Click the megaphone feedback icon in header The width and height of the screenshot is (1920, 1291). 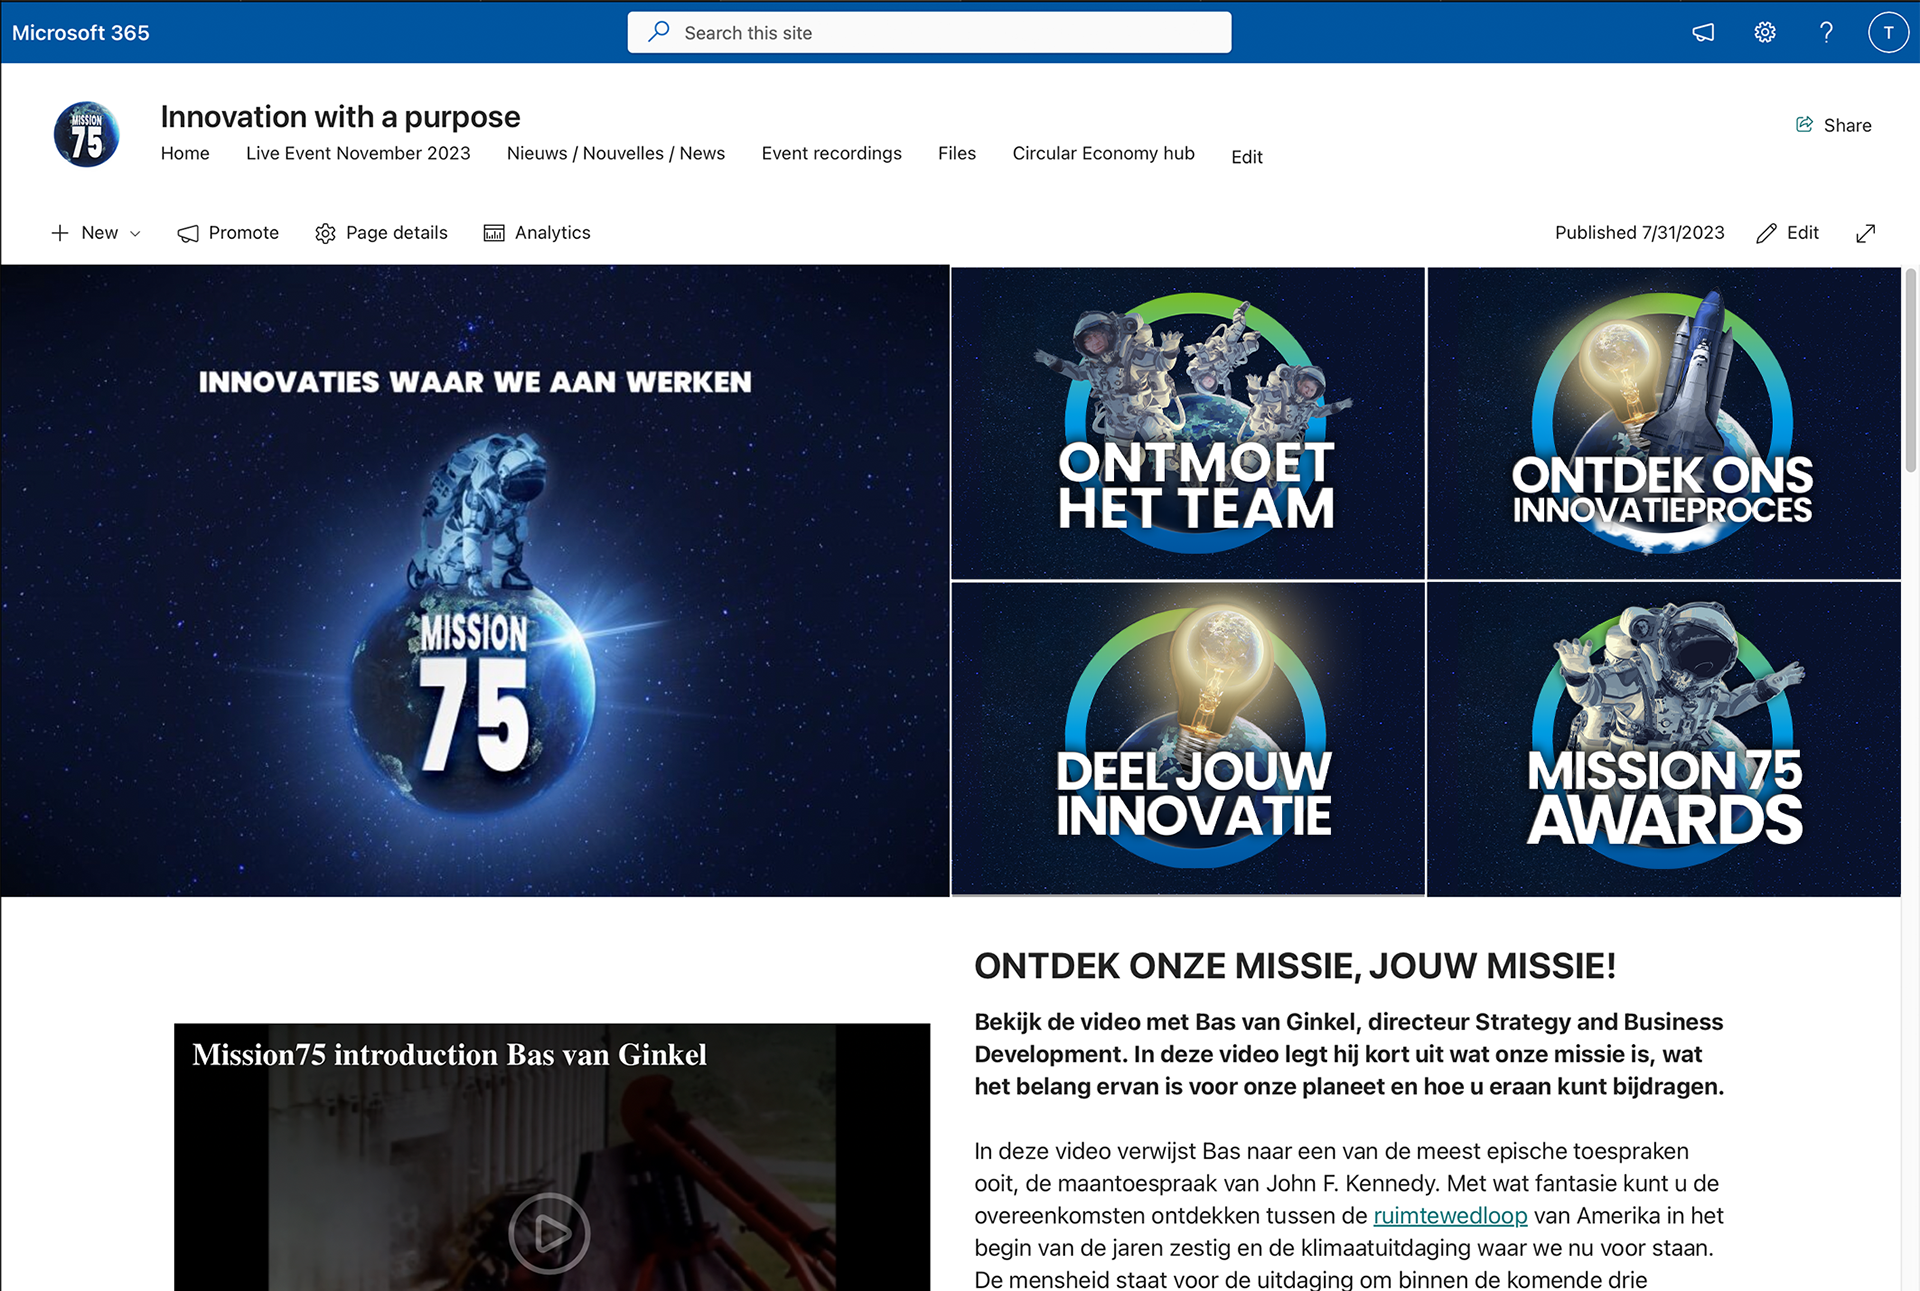click(1703, 33)
